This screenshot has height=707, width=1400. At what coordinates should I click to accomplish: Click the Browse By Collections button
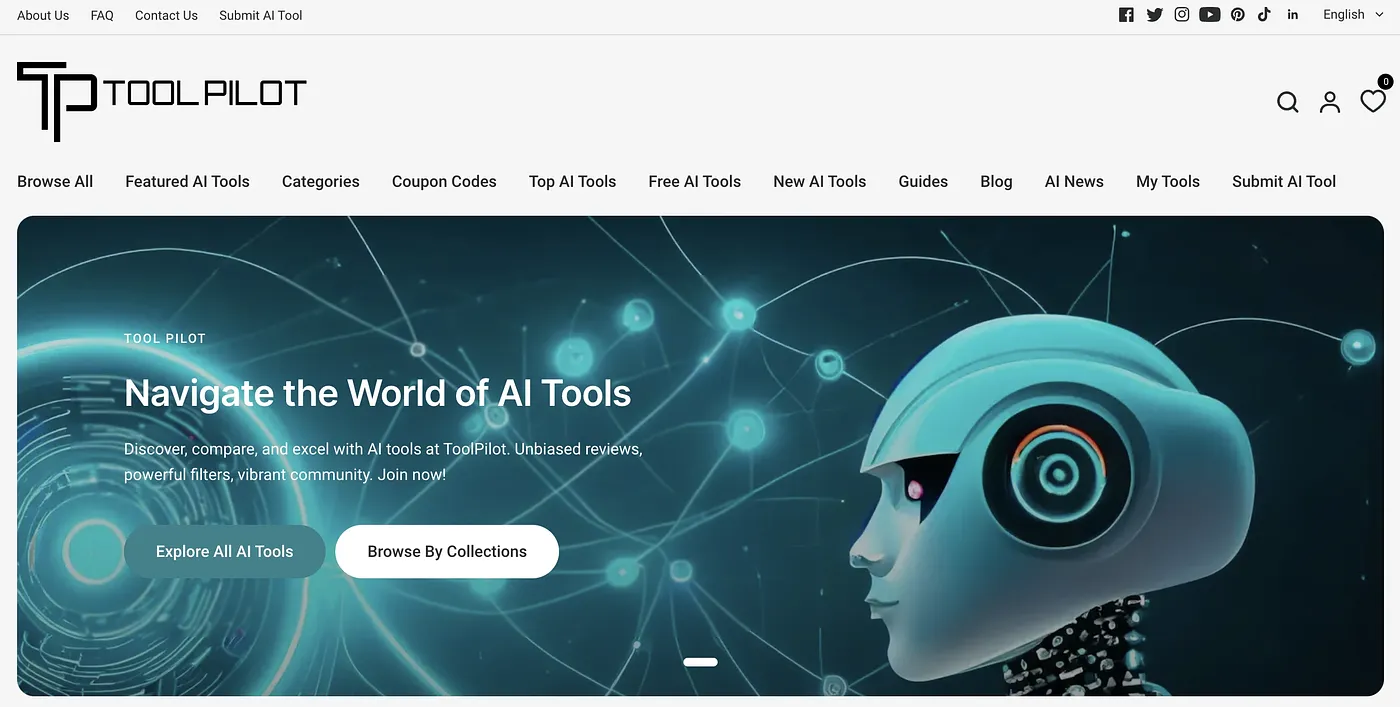coord(447,551)
